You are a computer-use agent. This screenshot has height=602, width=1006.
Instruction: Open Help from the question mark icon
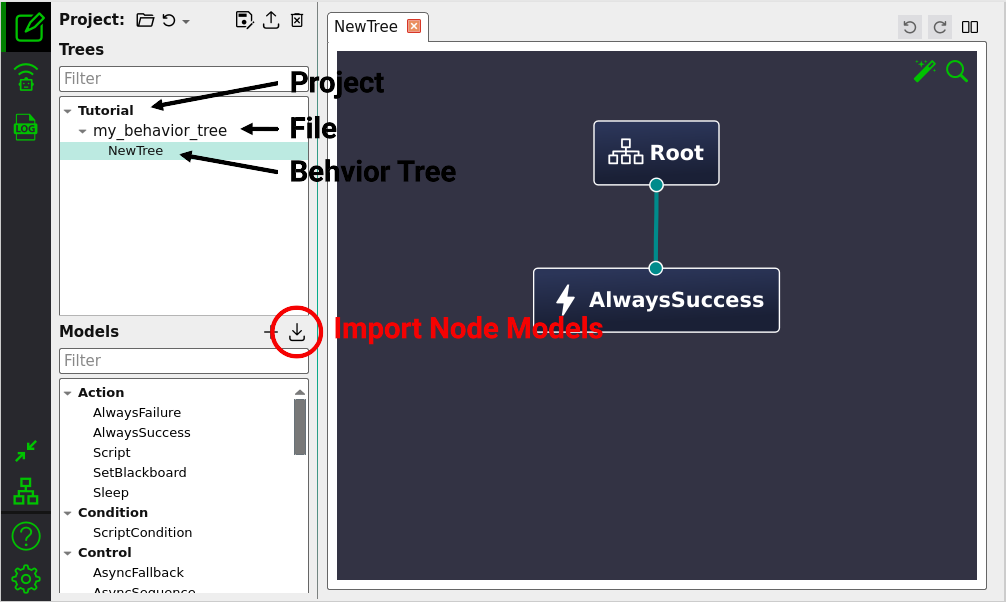26,536
